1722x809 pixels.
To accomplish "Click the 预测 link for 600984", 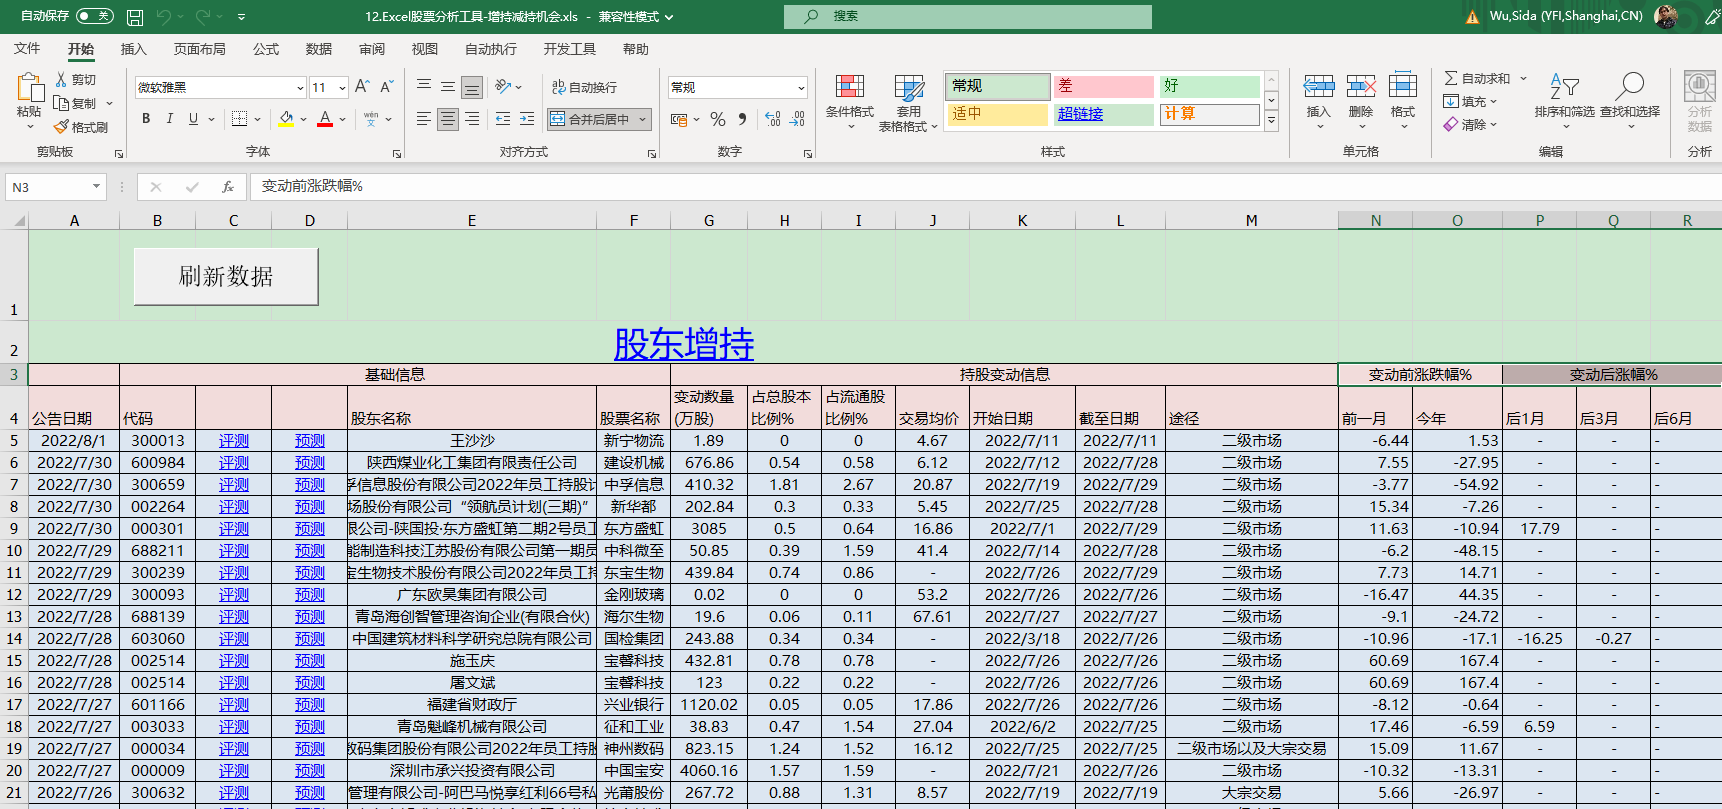I will point(309,463).
